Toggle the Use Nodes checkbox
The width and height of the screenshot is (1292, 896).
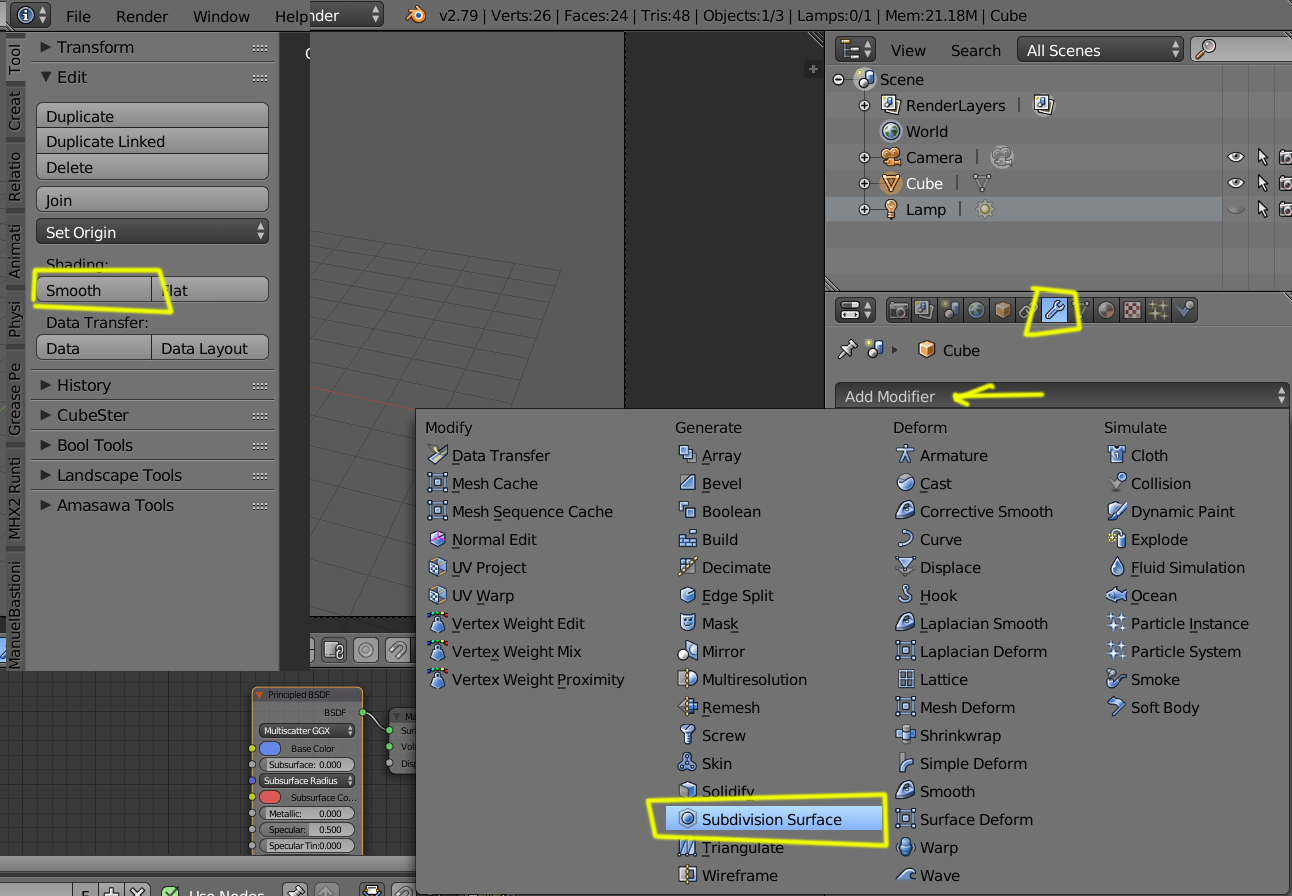point(170,891)
